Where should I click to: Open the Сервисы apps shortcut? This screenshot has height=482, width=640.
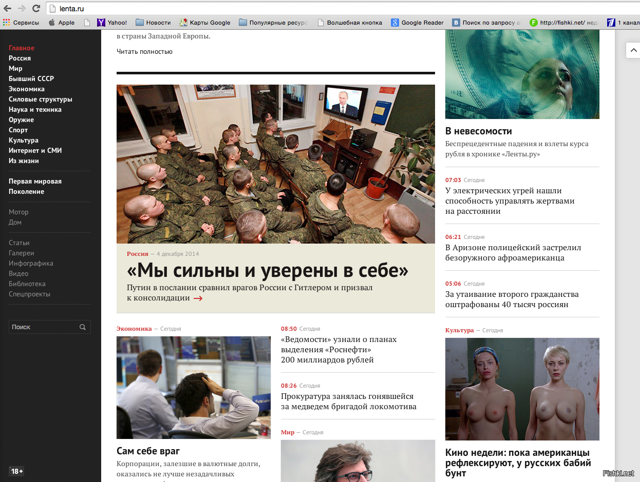pos(22,22)
